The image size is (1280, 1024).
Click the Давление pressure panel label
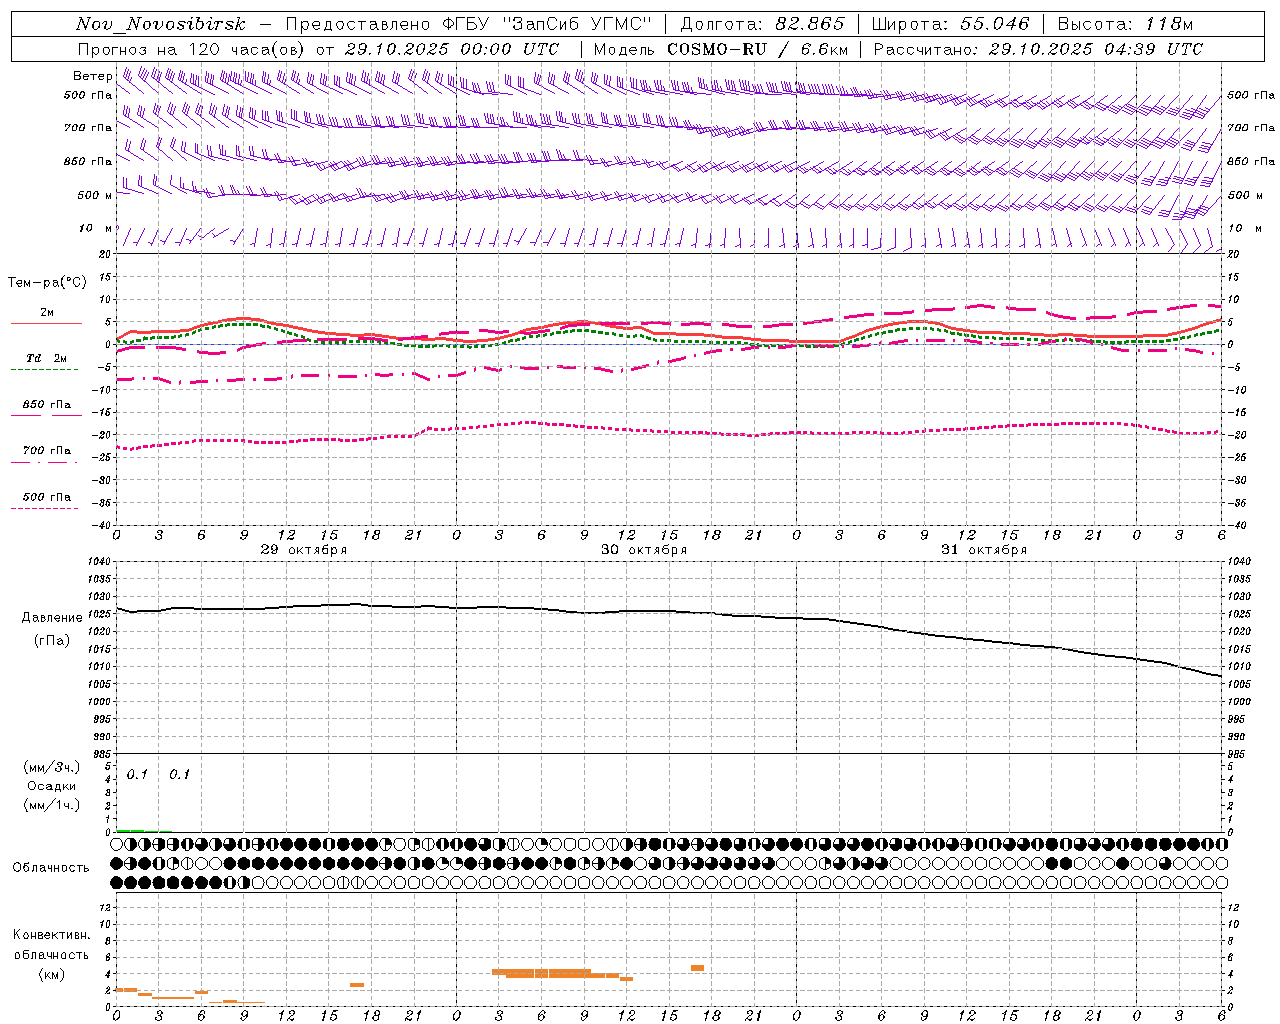[x=52, y=618]
